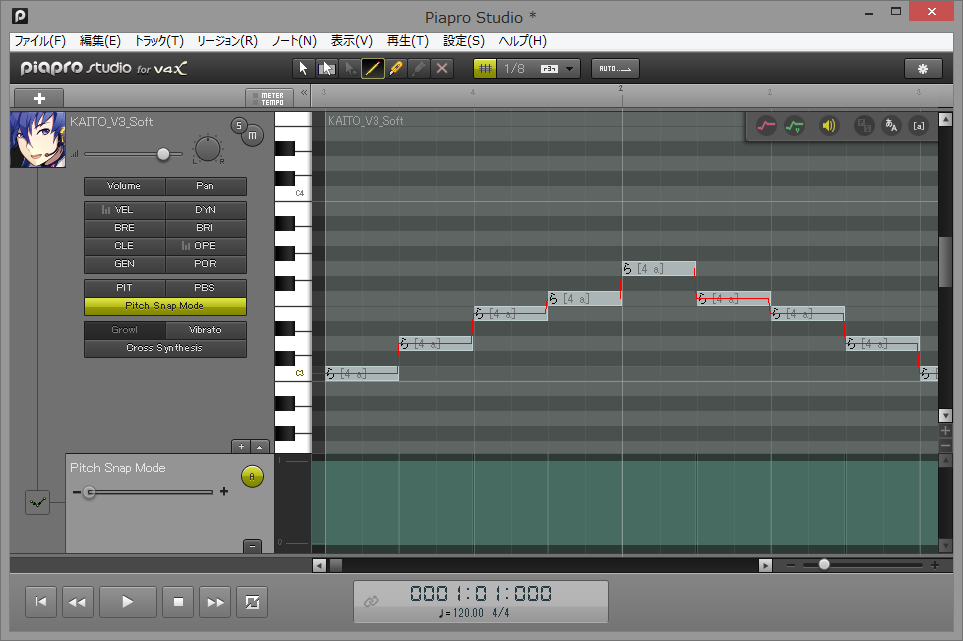The height and width of the screenshot is (641, 963).
Task: Pick the pencil draw tool
Action: [373, 68]
